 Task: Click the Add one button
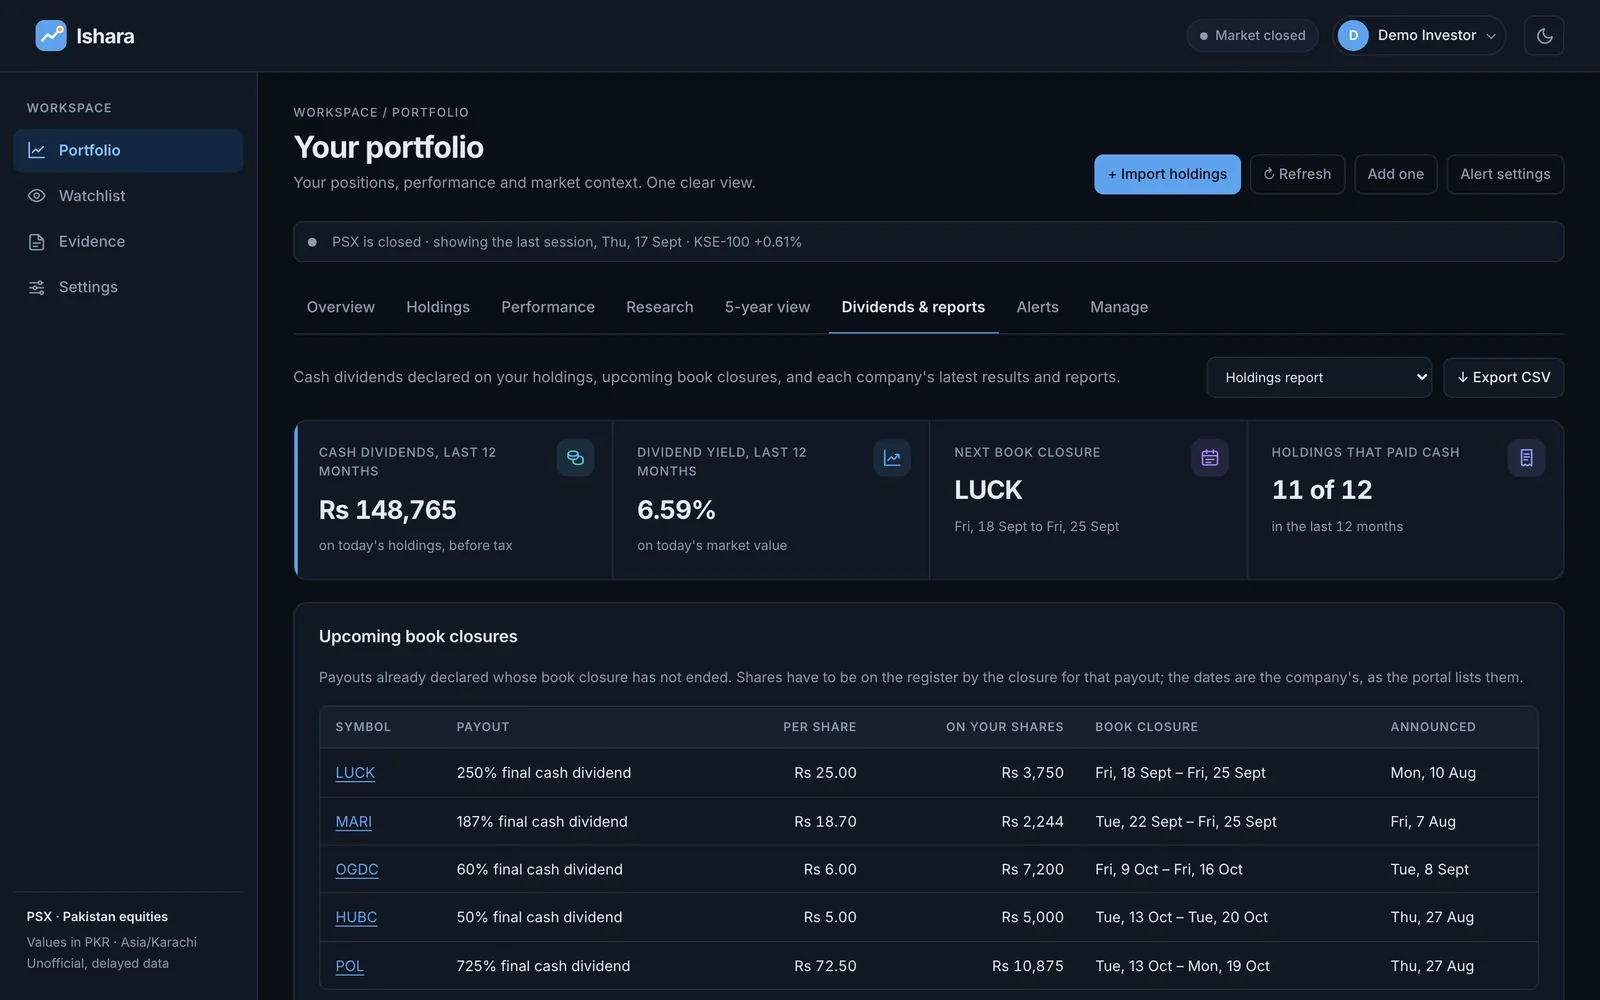[1395, 174]
